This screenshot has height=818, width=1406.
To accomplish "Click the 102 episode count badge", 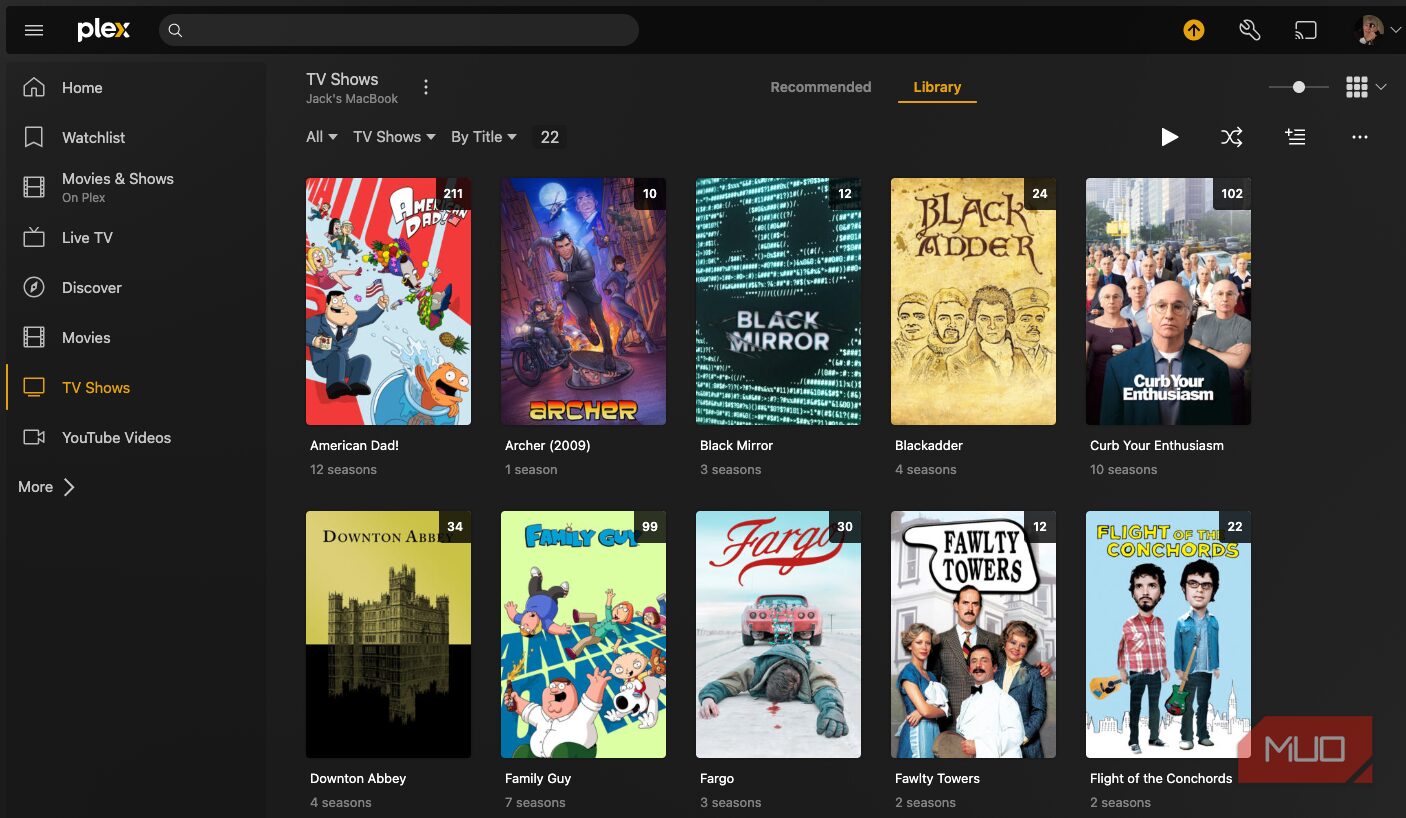I will point(1232,193).
